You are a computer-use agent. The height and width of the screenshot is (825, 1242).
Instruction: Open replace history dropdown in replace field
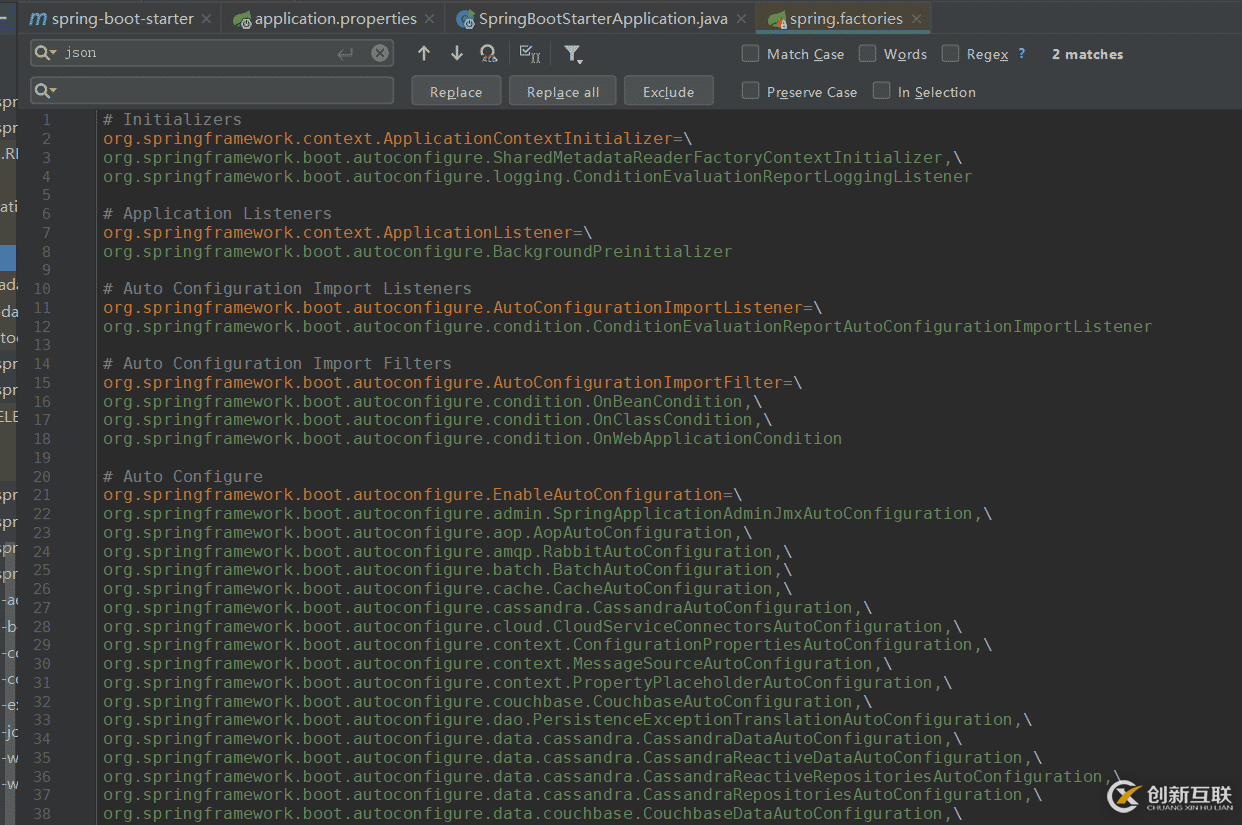45,91
